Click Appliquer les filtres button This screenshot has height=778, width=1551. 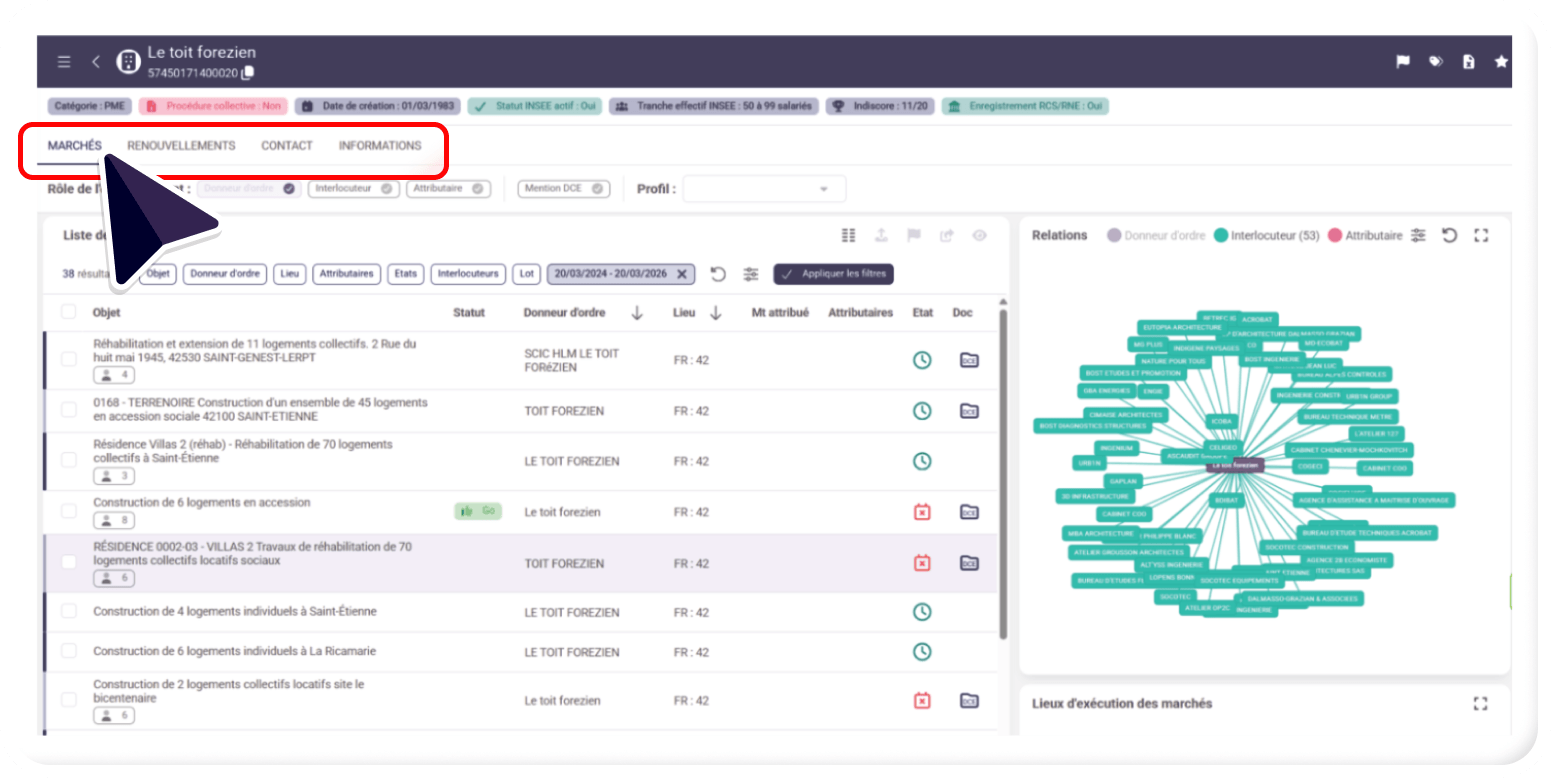[x=833, y=274]
